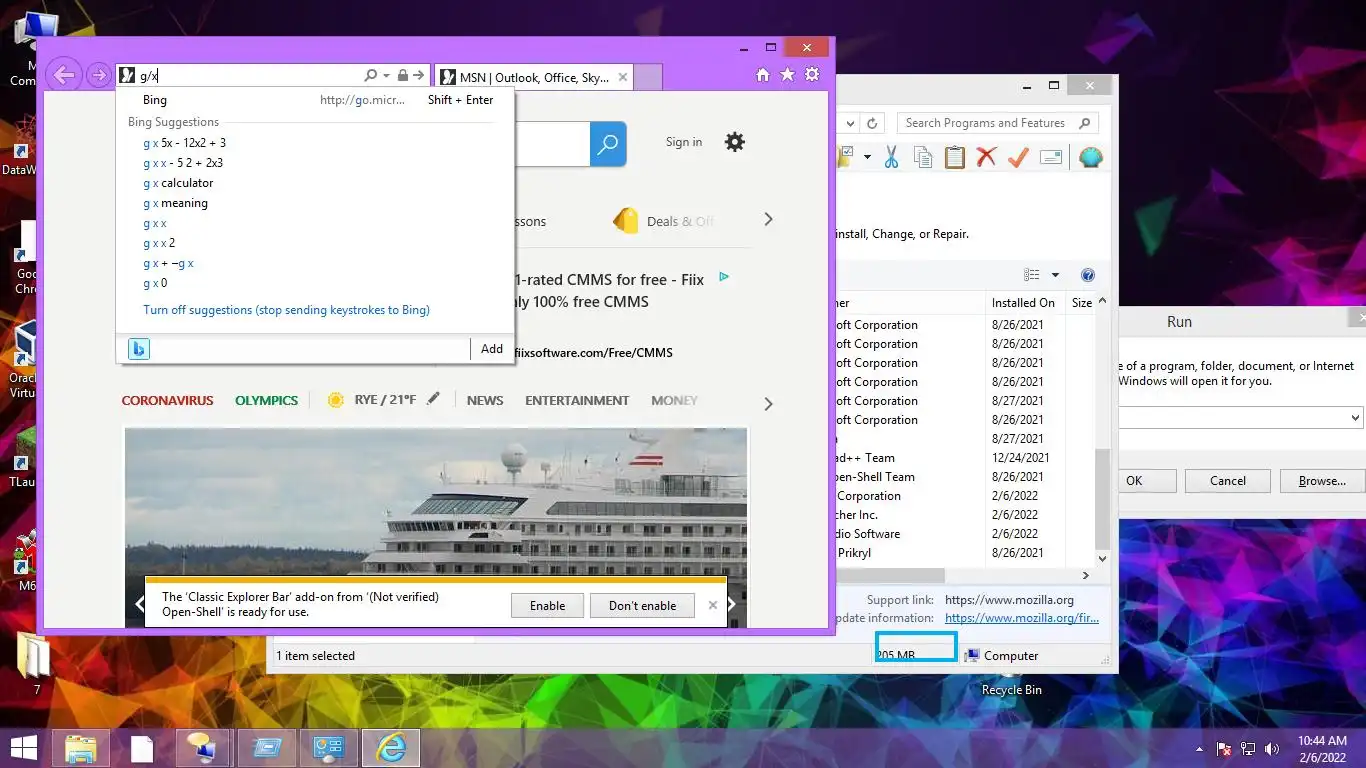Click the network tray icon
The height and width of the screenshot is (768, 1366).
point(1248,748)
